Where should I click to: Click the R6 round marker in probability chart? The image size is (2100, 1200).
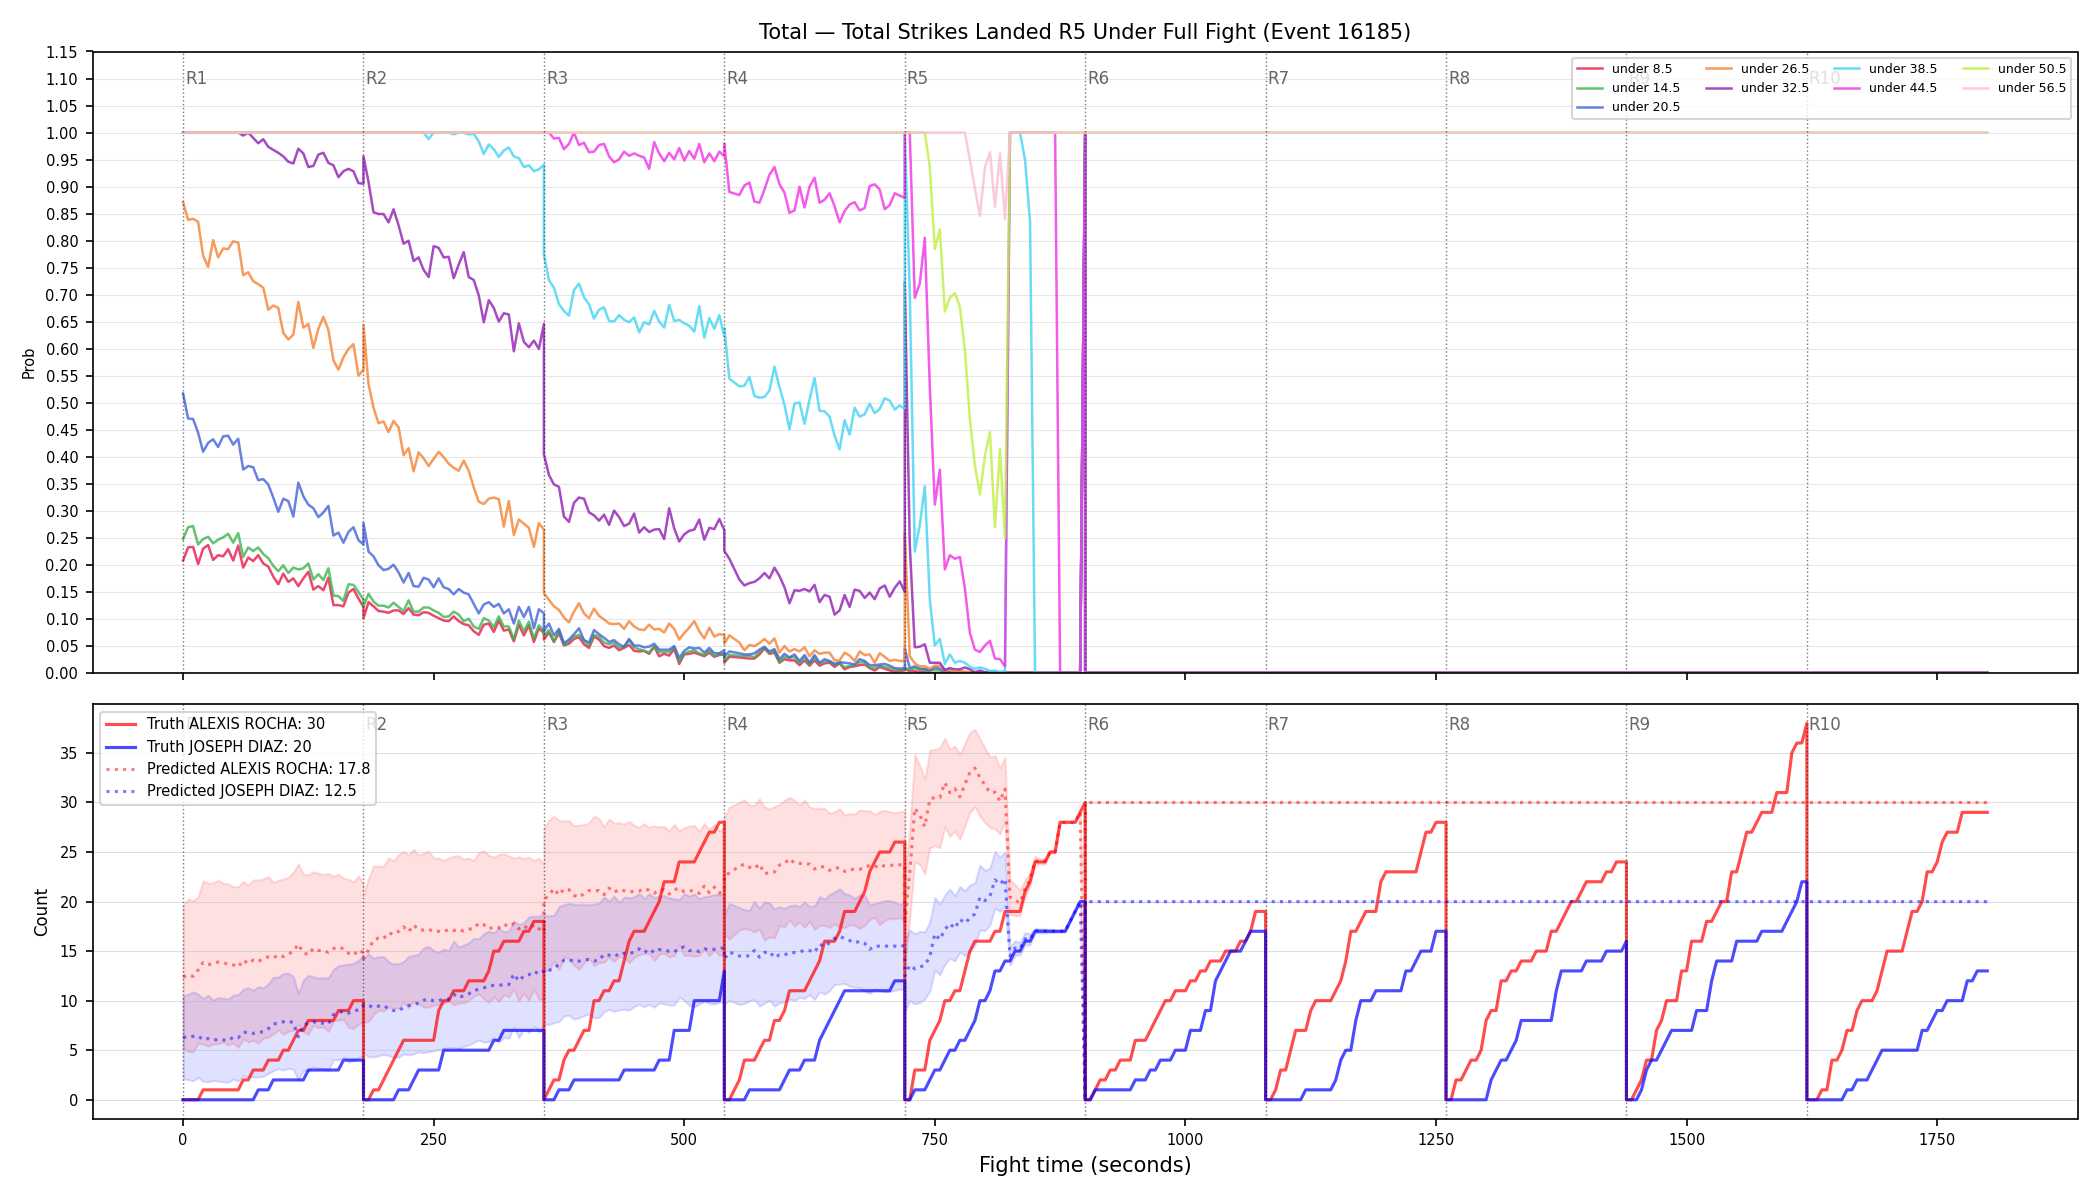pos(1098,78)
